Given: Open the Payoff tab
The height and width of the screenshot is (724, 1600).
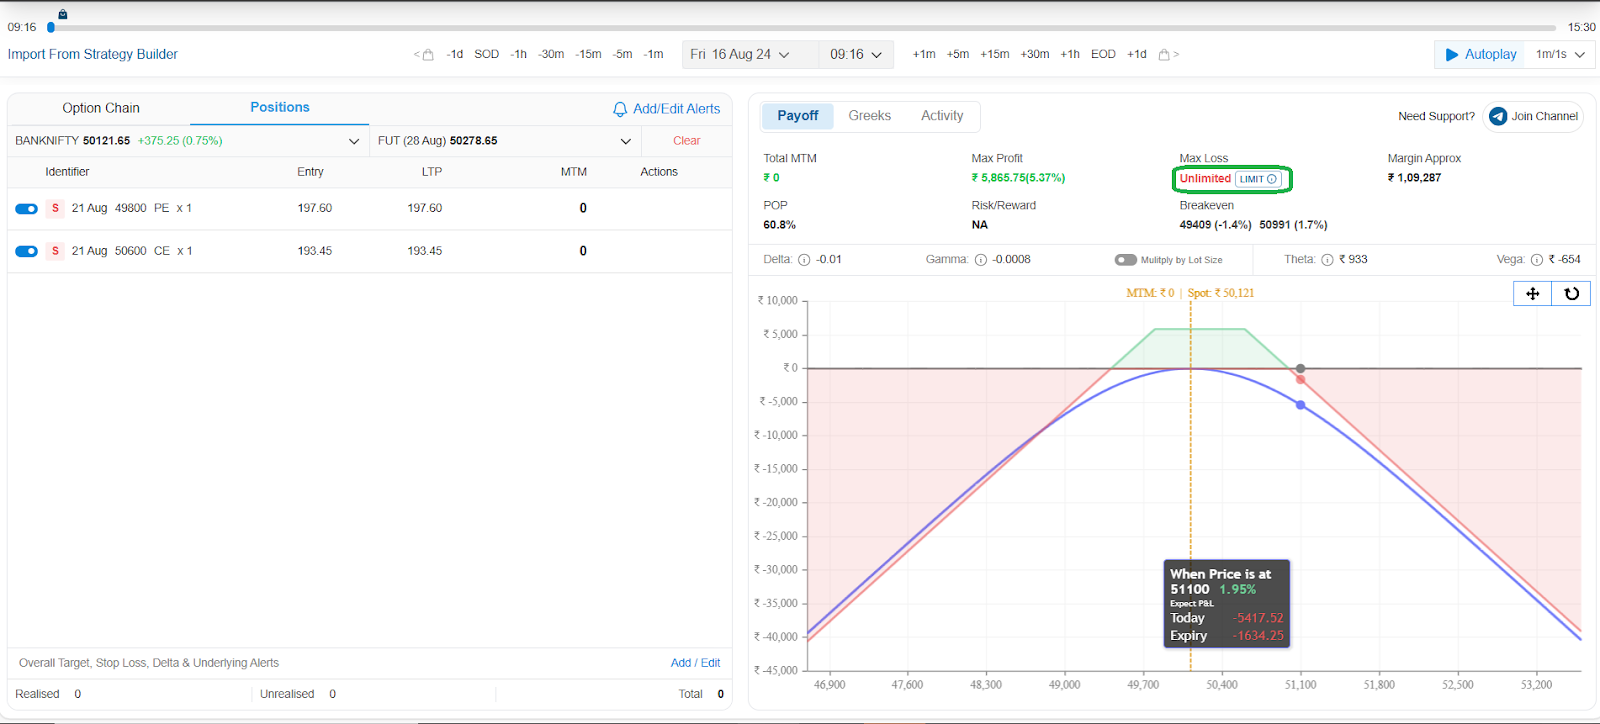Looking at the screenshot, I should coord(798,116).
